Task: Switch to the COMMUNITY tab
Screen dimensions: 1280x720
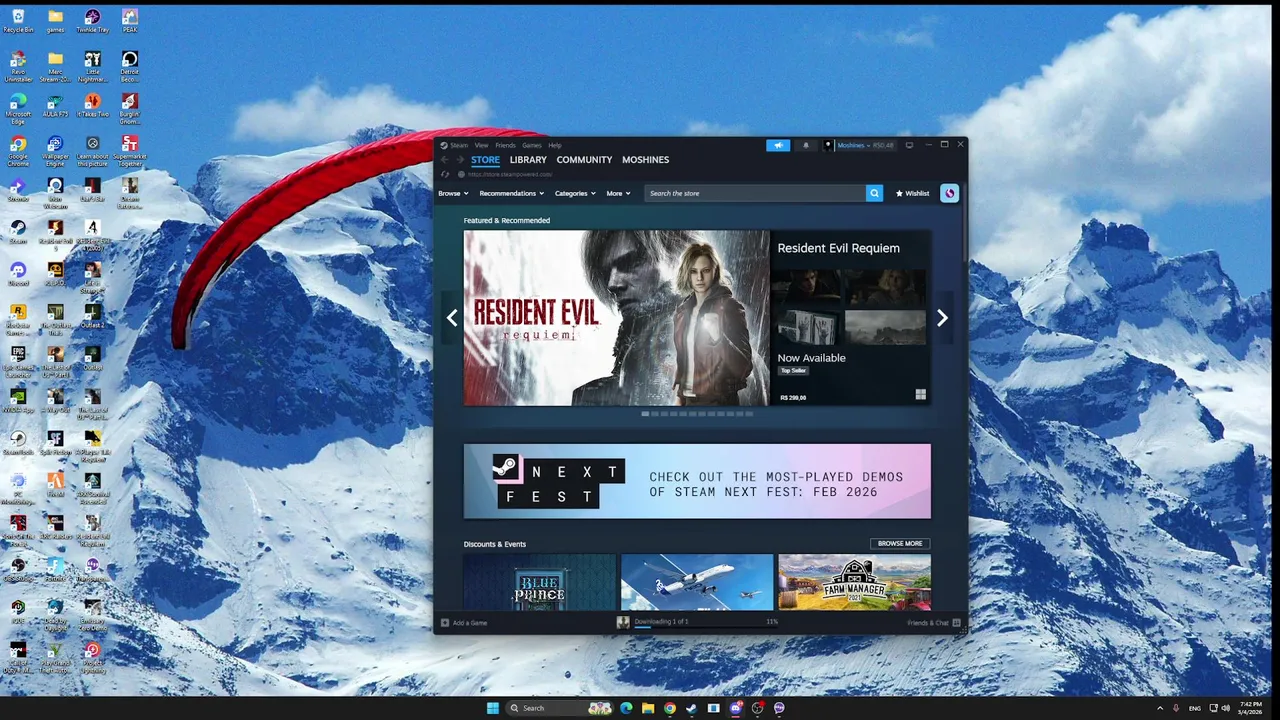Action: [x=584, y=160]
